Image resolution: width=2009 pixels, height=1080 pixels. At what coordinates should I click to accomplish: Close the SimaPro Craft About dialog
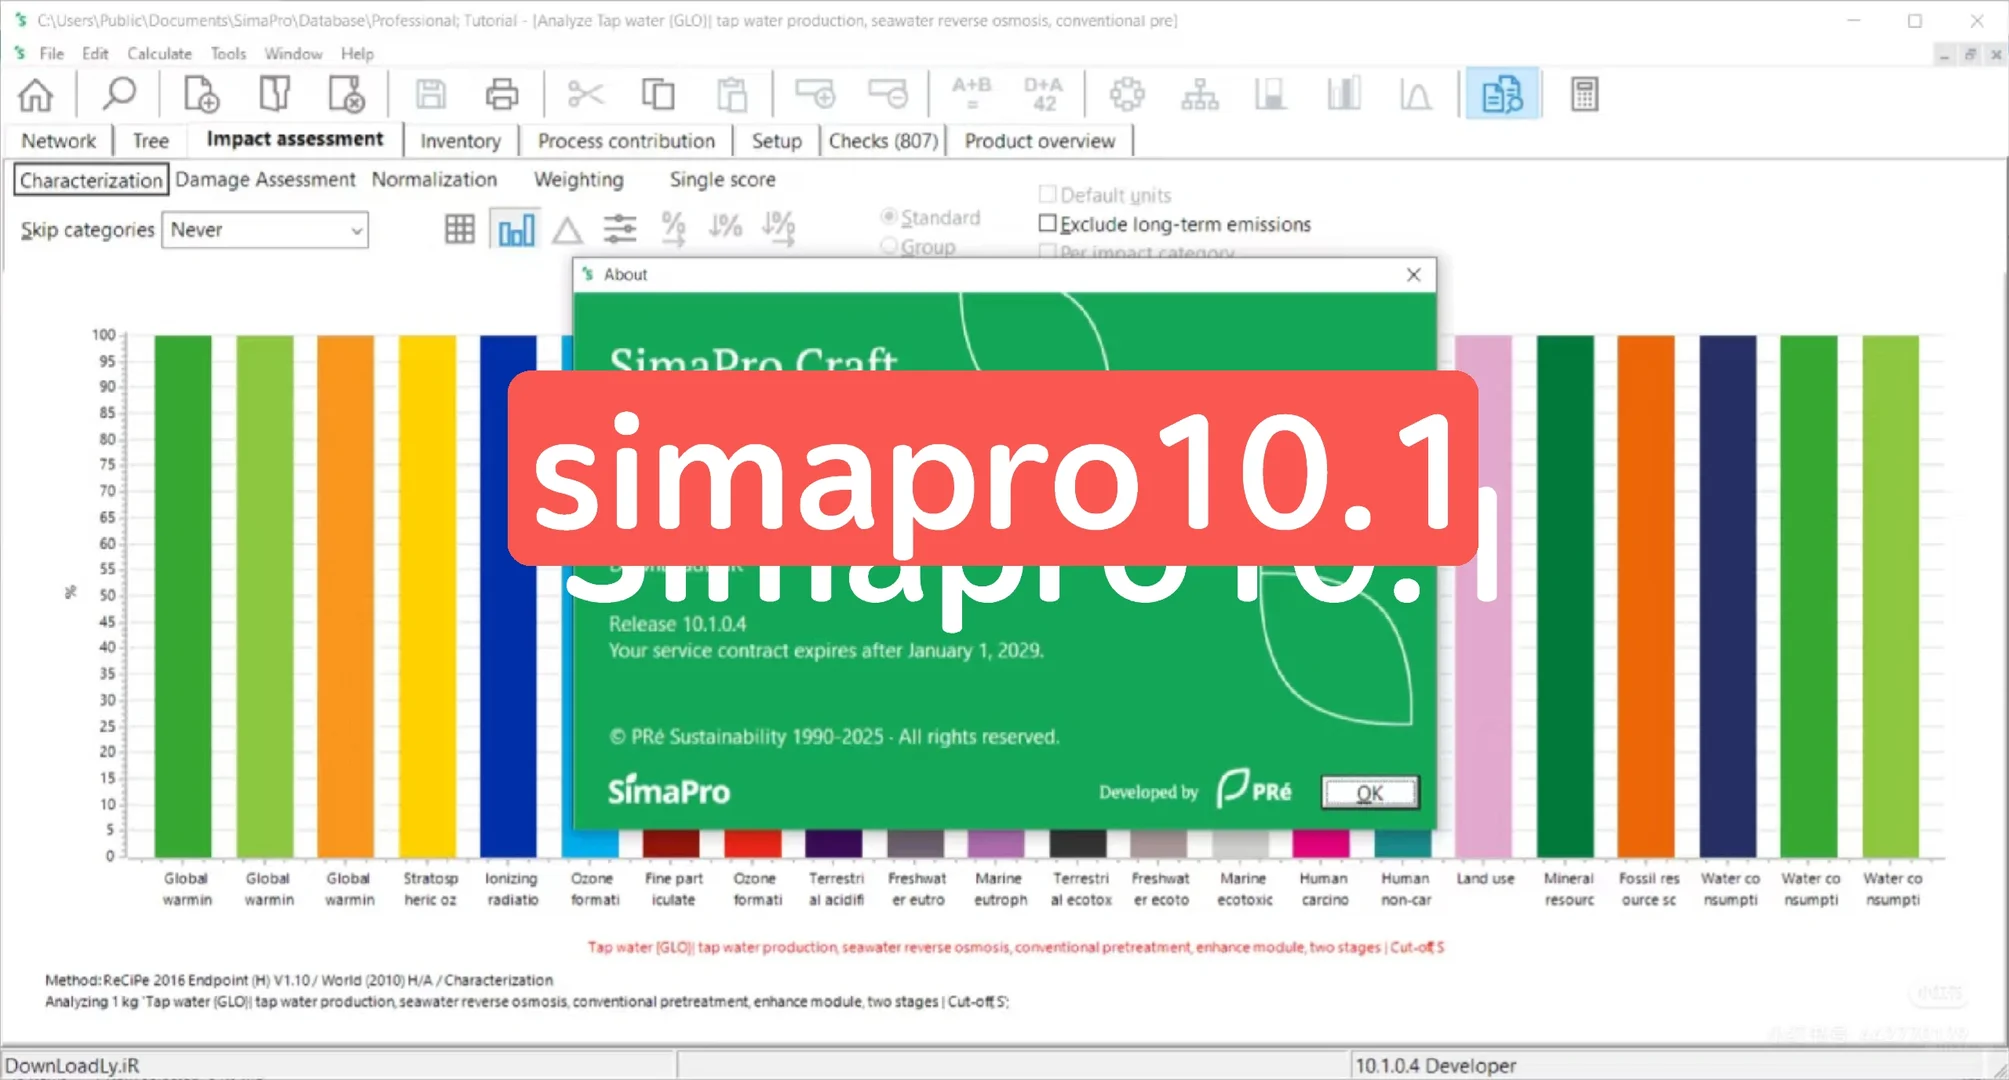1412,274
